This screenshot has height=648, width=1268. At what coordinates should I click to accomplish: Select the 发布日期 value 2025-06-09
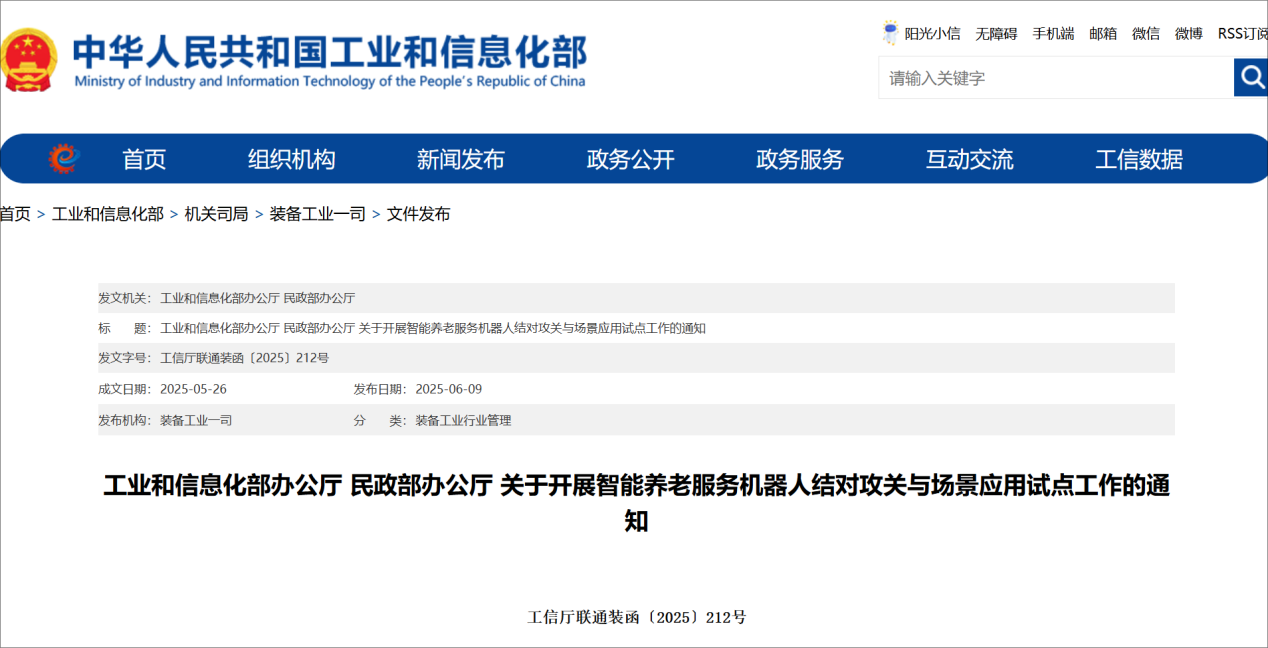pos(448,389)
